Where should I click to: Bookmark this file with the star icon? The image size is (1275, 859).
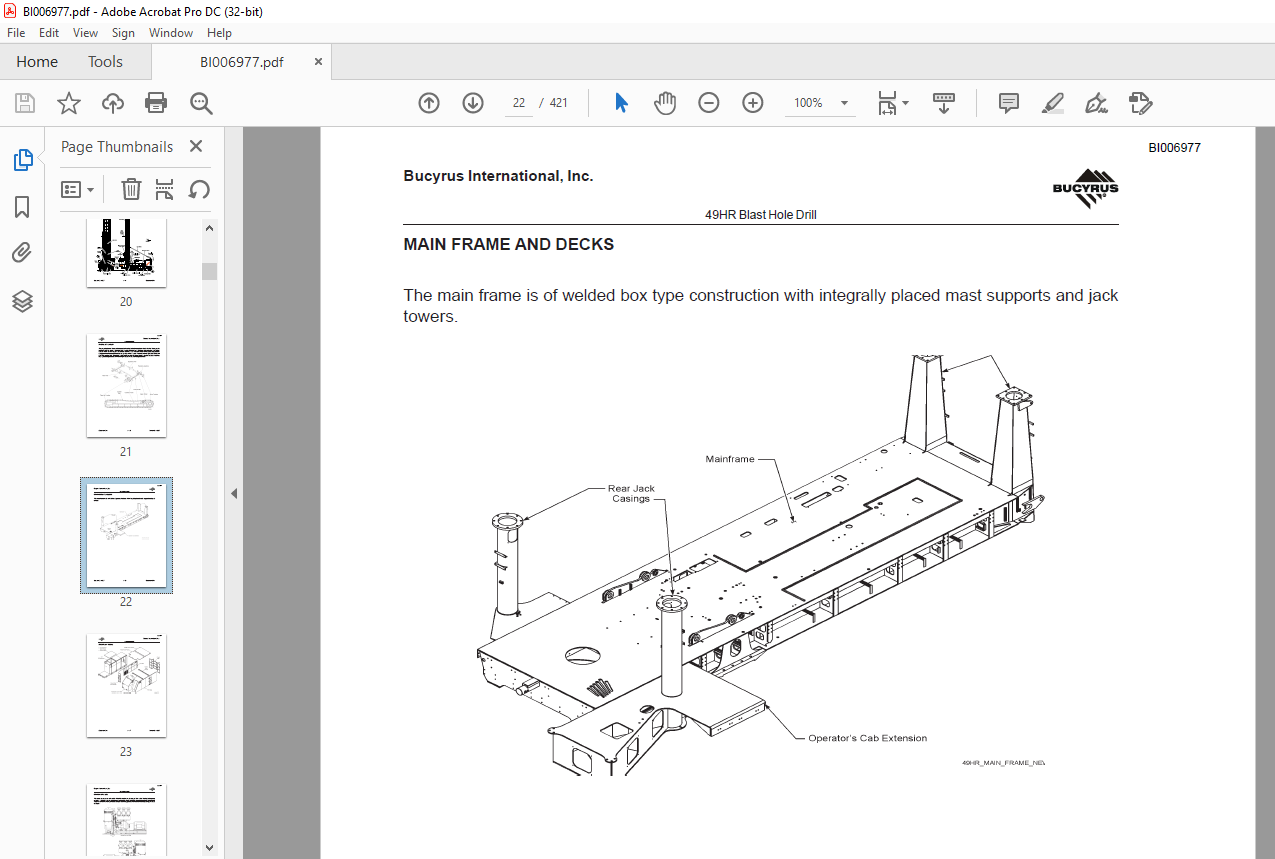tap(68, 103)
